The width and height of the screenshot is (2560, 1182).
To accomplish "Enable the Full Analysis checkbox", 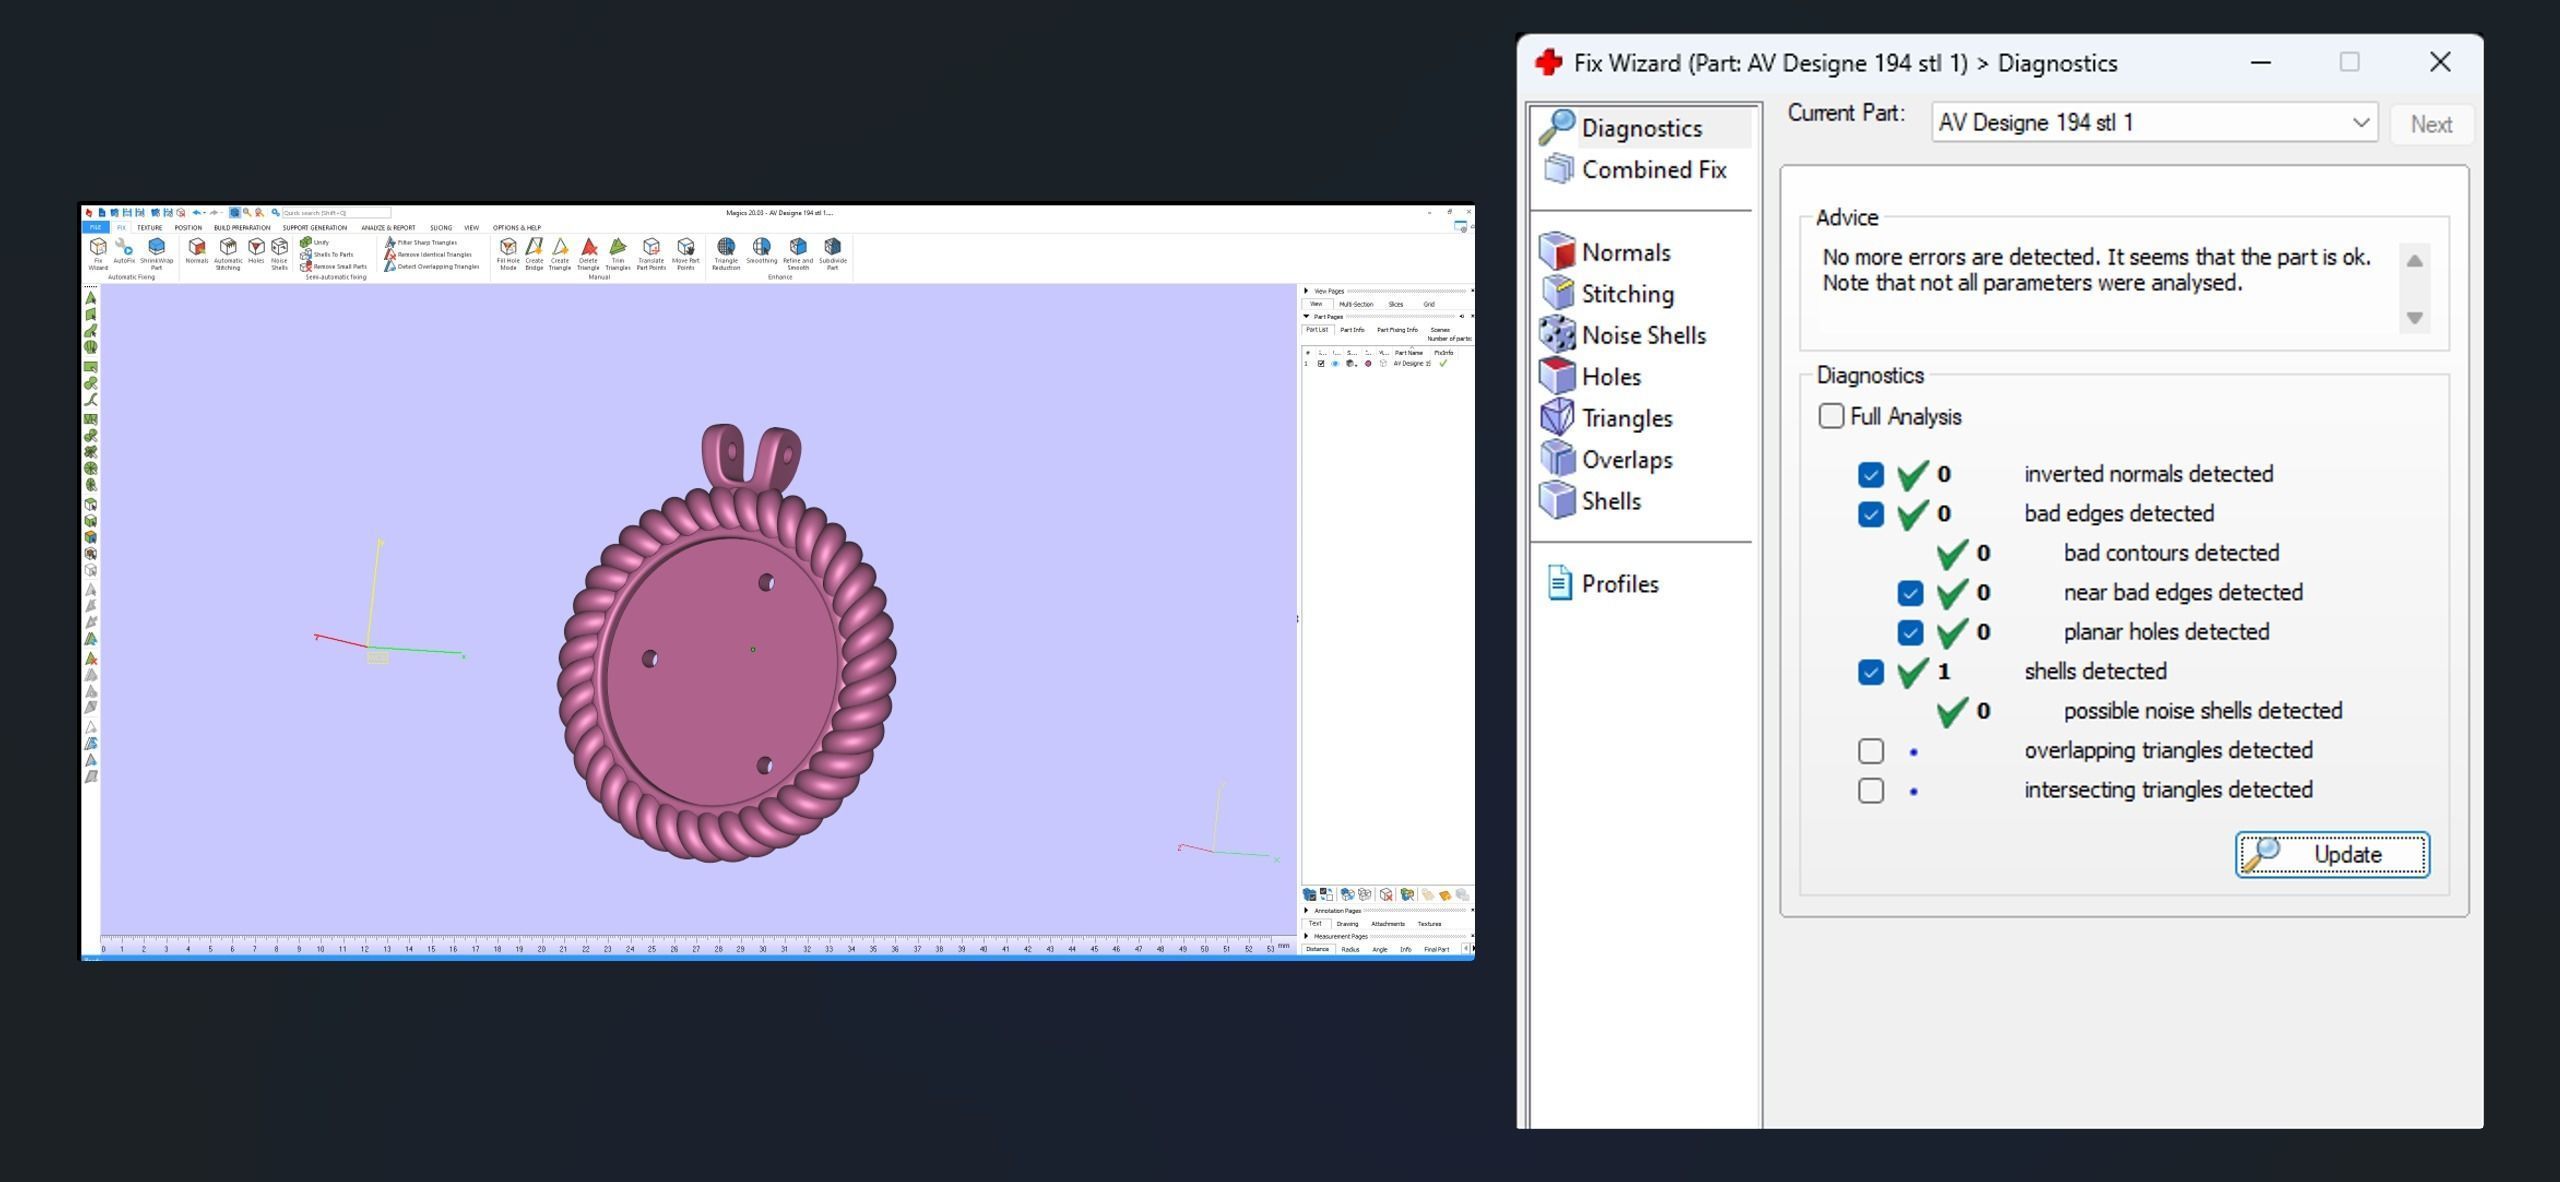I will [x=1831, y=417].
